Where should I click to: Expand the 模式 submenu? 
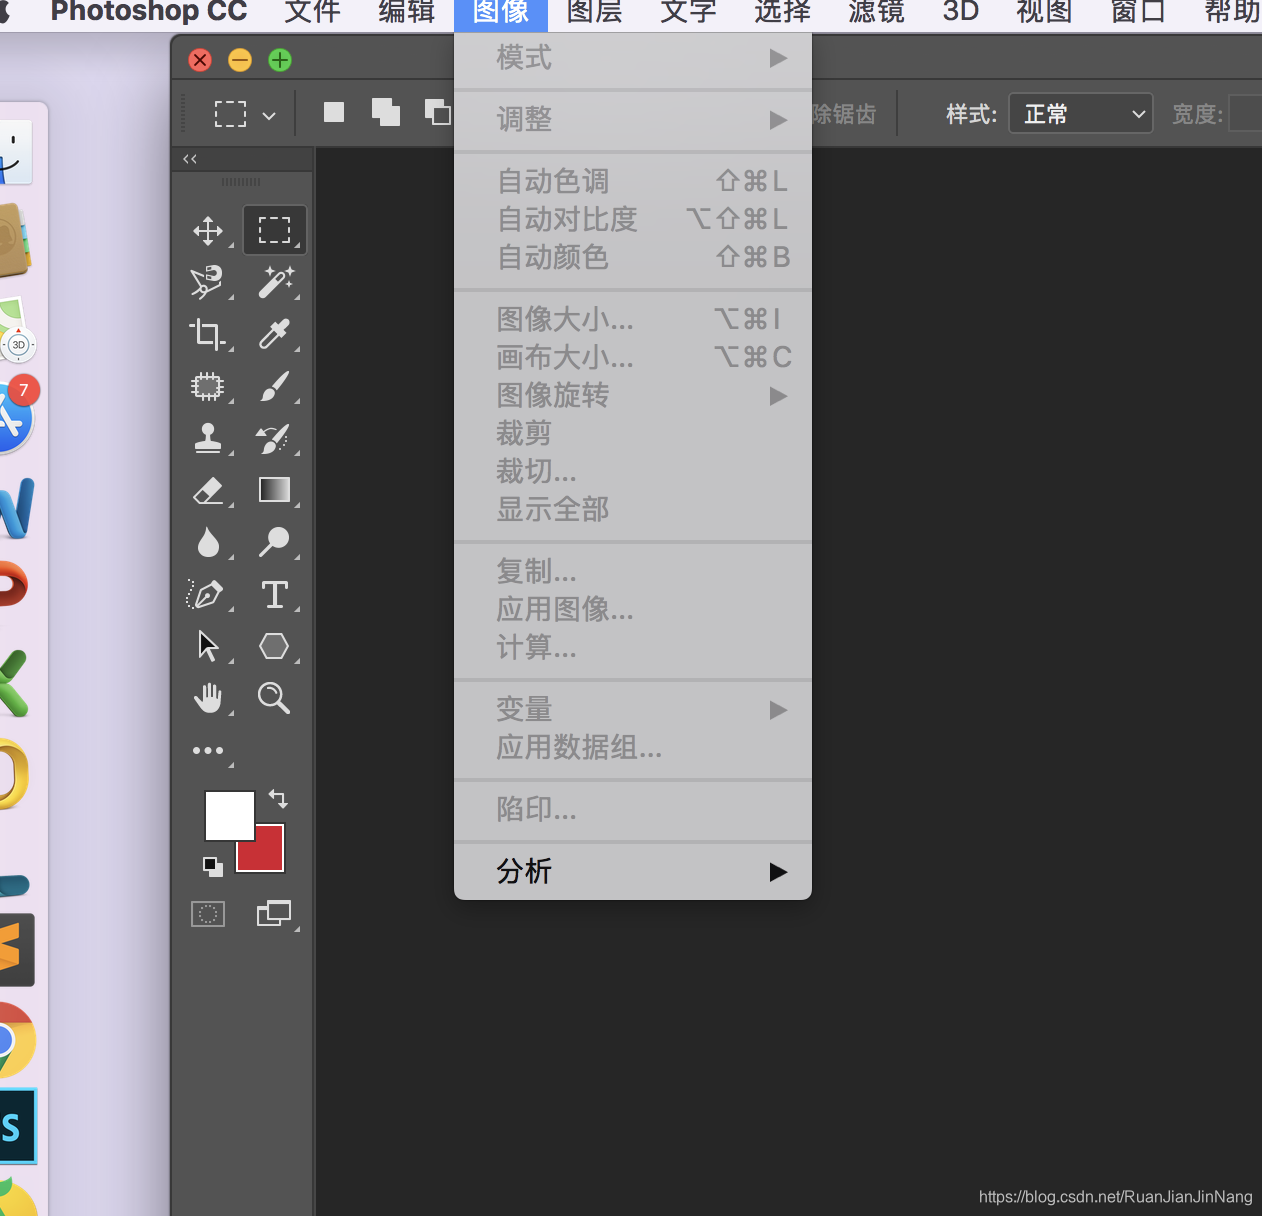(x=633, y=58)
